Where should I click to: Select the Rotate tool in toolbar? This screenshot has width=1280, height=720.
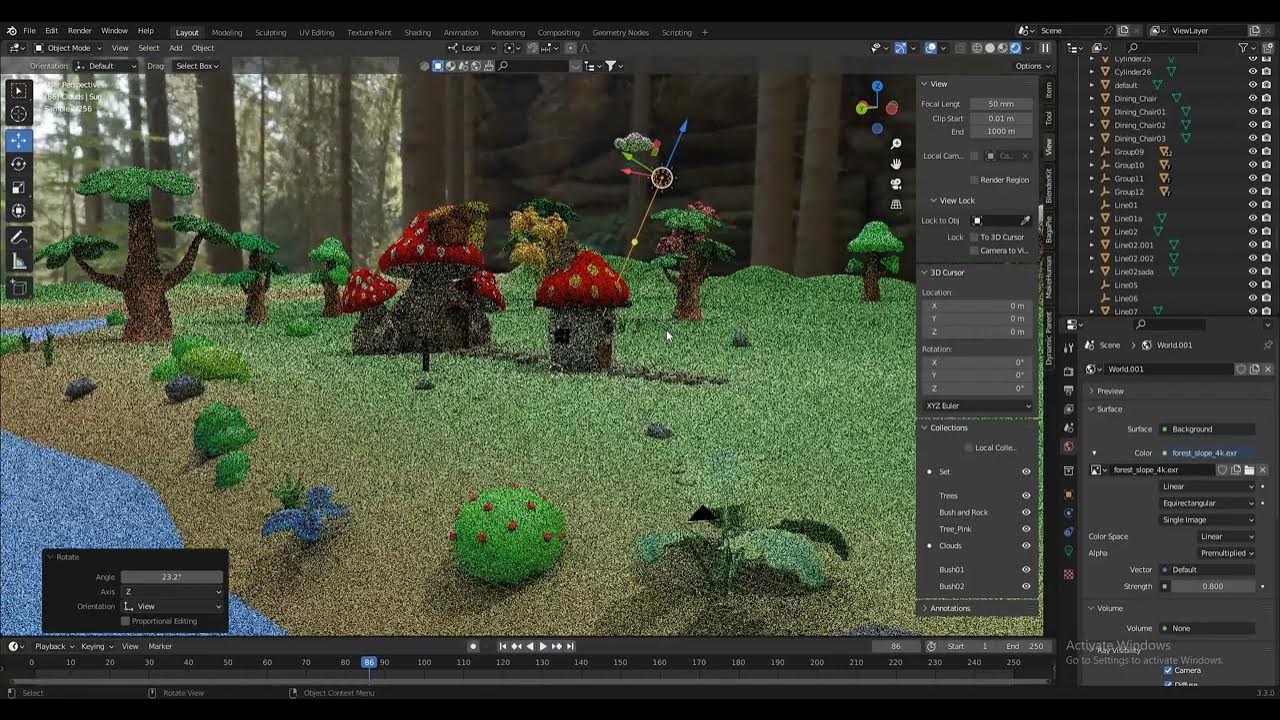tap(19, 163)
